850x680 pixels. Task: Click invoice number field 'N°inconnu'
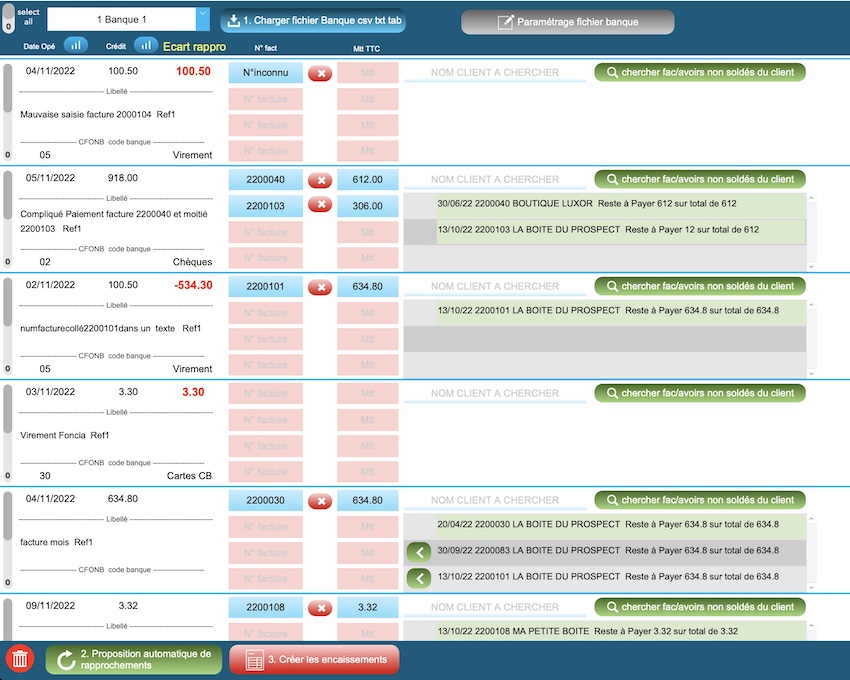[x=266, y=73]
